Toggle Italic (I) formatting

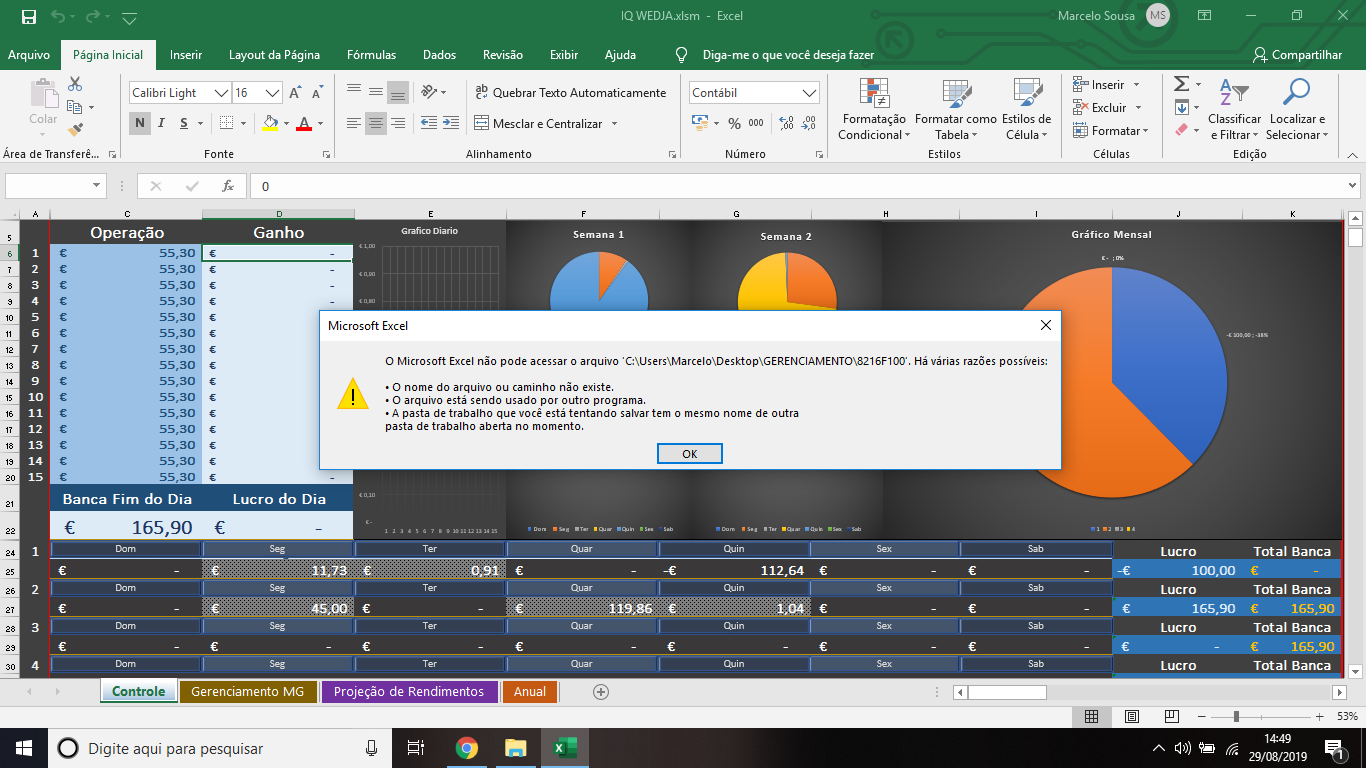click(x=162, y=123)
